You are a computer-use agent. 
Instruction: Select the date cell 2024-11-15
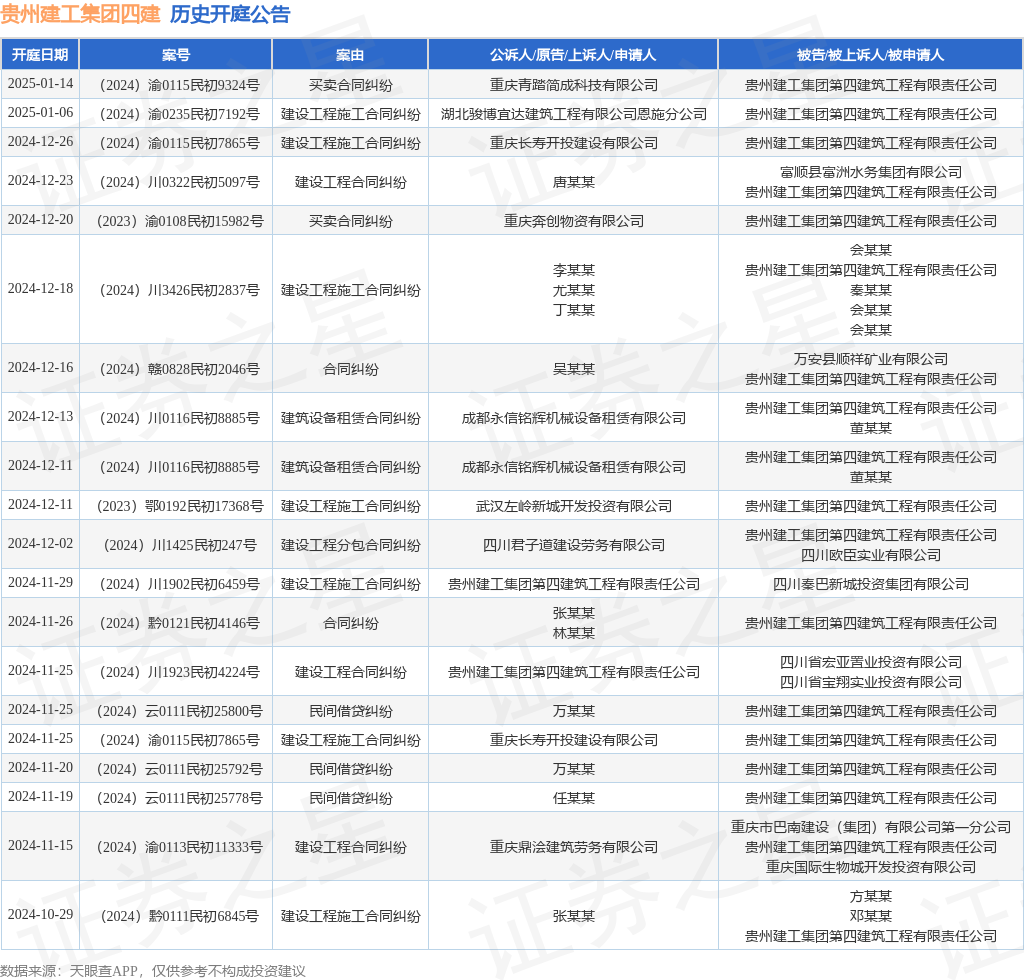(40, 846)
